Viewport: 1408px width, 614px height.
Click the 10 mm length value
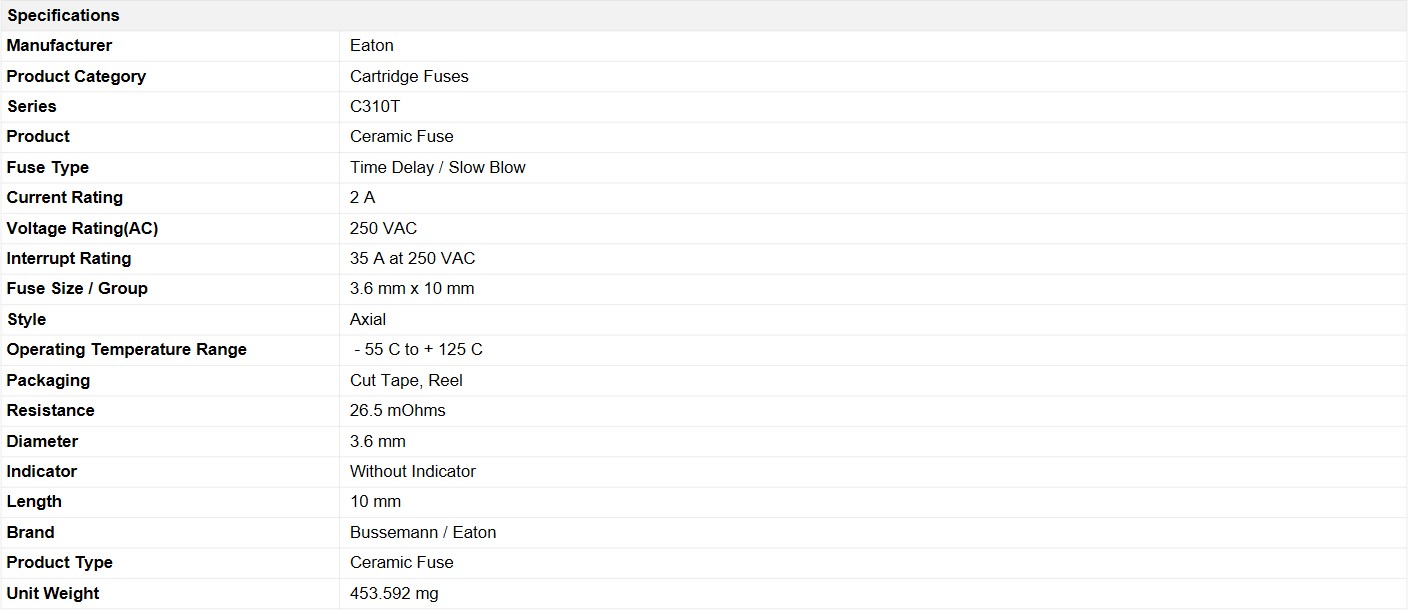click(375, 501)
